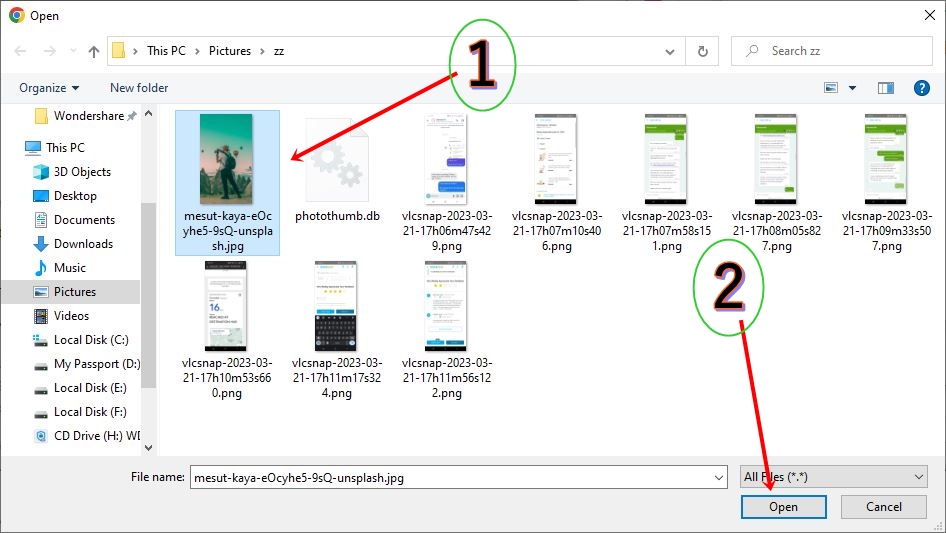Image resolution: width=946 pixels, height=533 pixels.
Task: Click navigation pane scroll down arrow
Action: click(148, 448)
